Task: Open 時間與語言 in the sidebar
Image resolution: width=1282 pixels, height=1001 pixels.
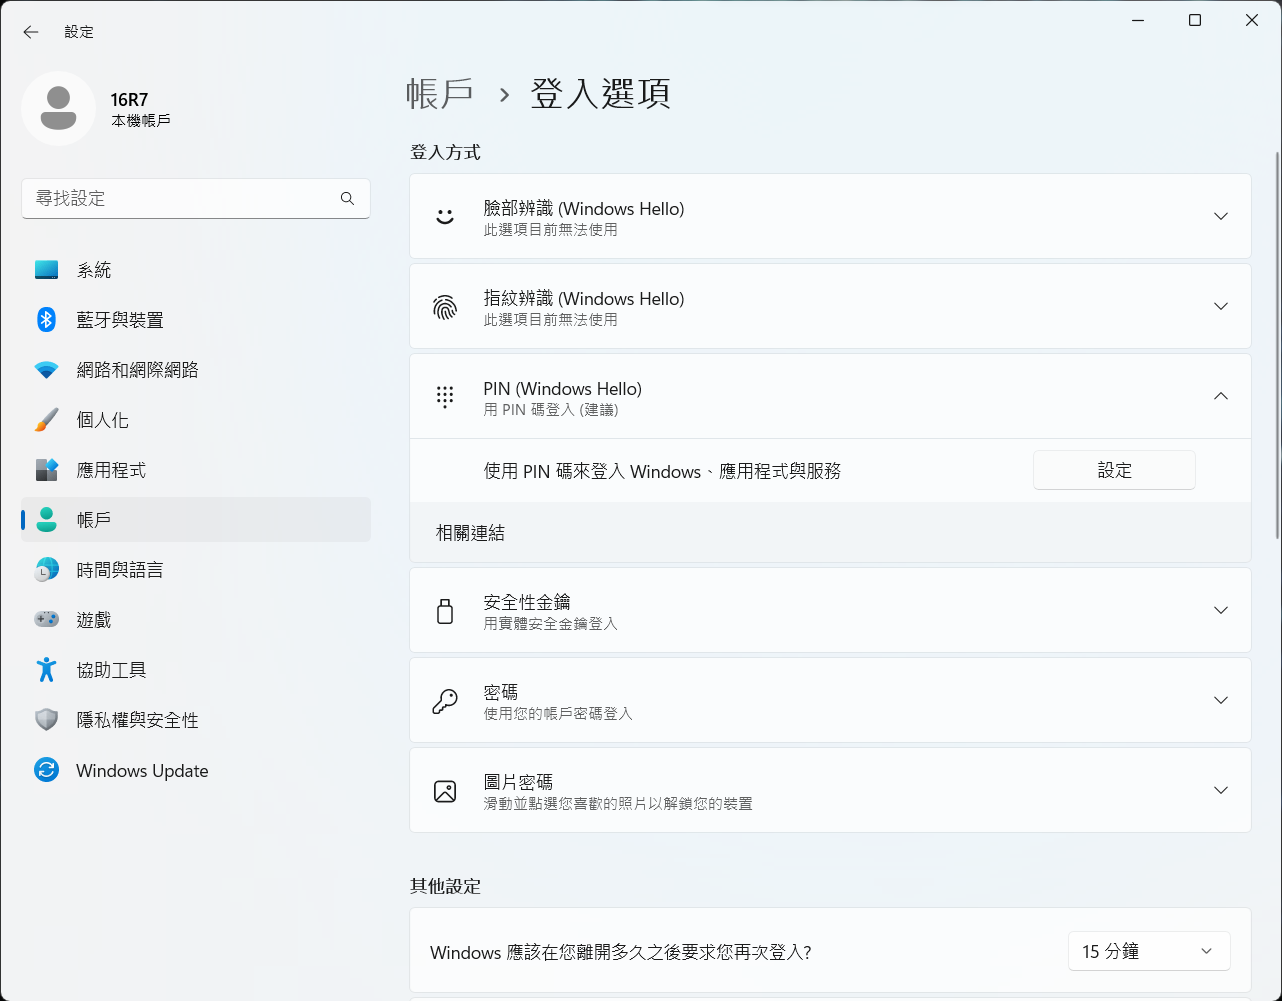Action: (x=120, y=570)
